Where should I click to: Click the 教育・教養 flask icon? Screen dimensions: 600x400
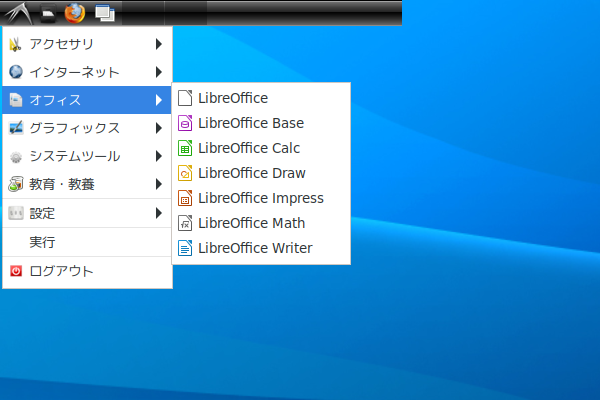pos(16,184)
